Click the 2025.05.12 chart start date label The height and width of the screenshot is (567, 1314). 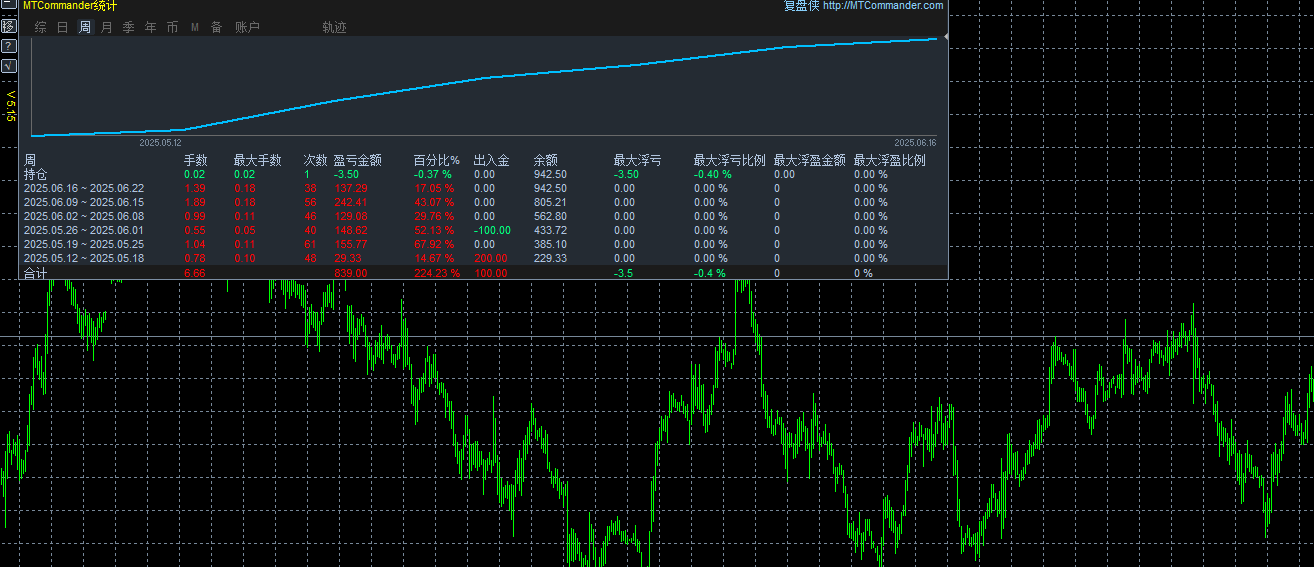pos(160,143)
